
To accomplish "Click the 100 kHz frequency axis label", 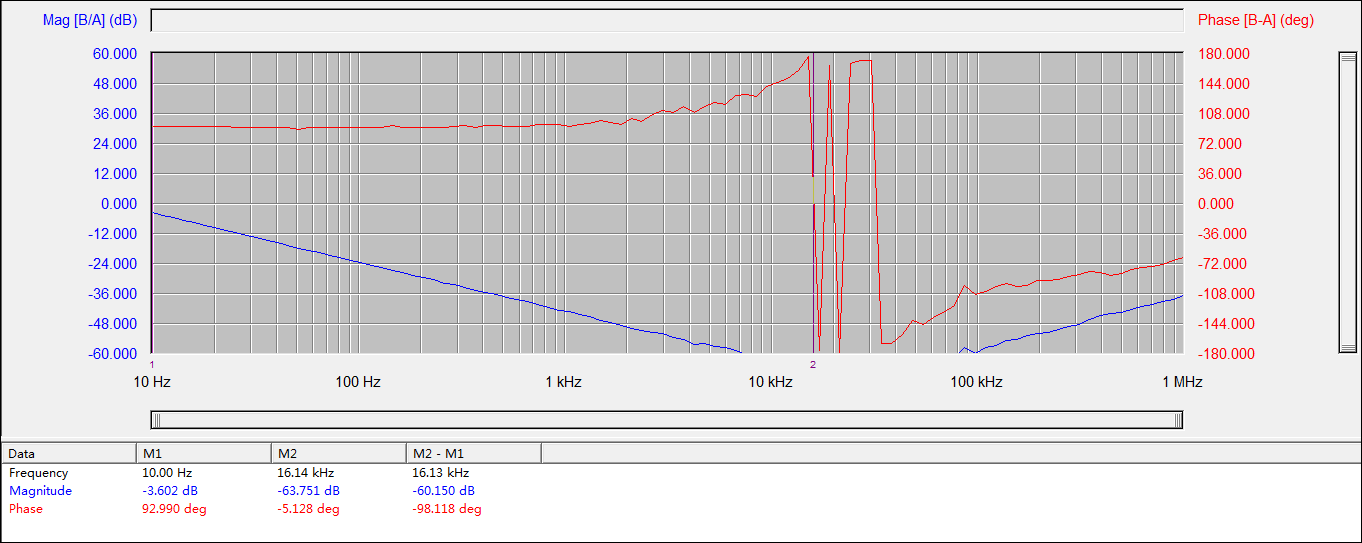I will click(976, 382).
